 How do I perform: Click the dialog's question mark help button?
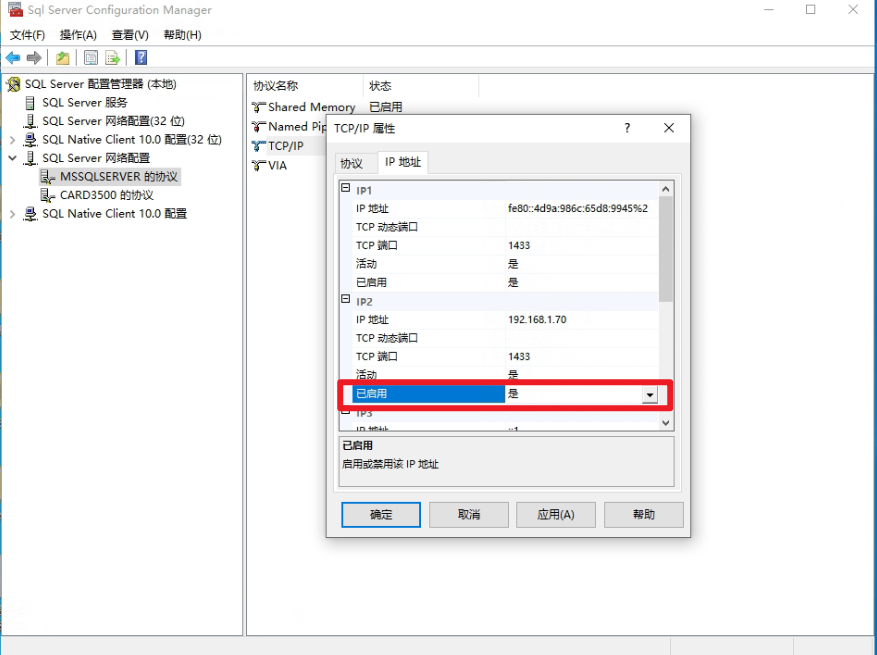point(627,128)
